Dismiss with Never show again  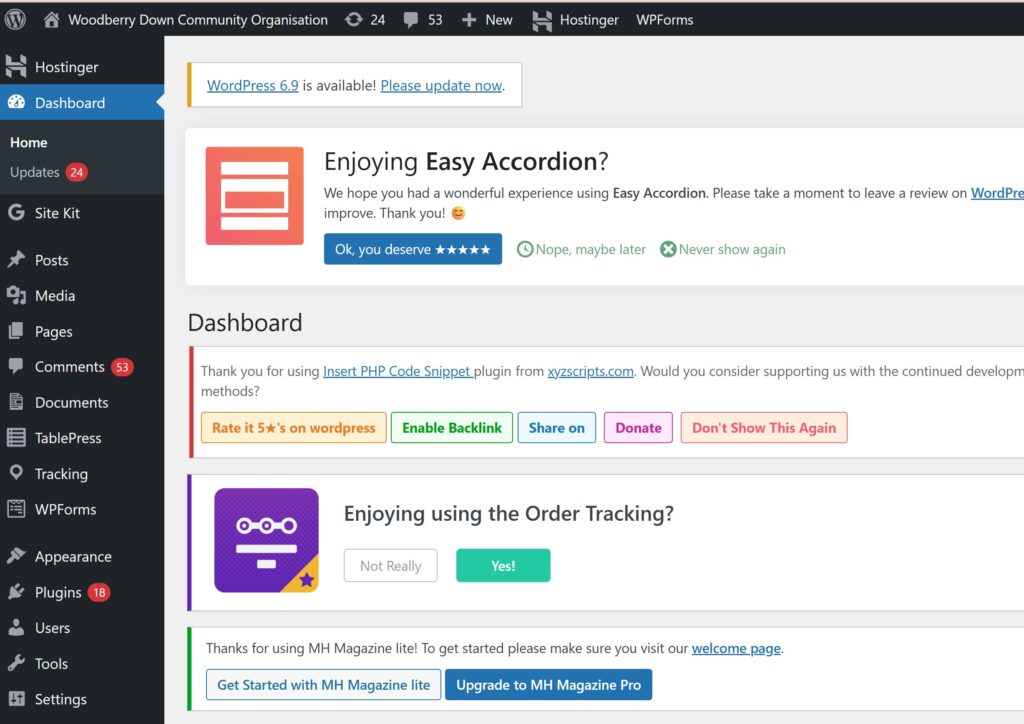723,249
